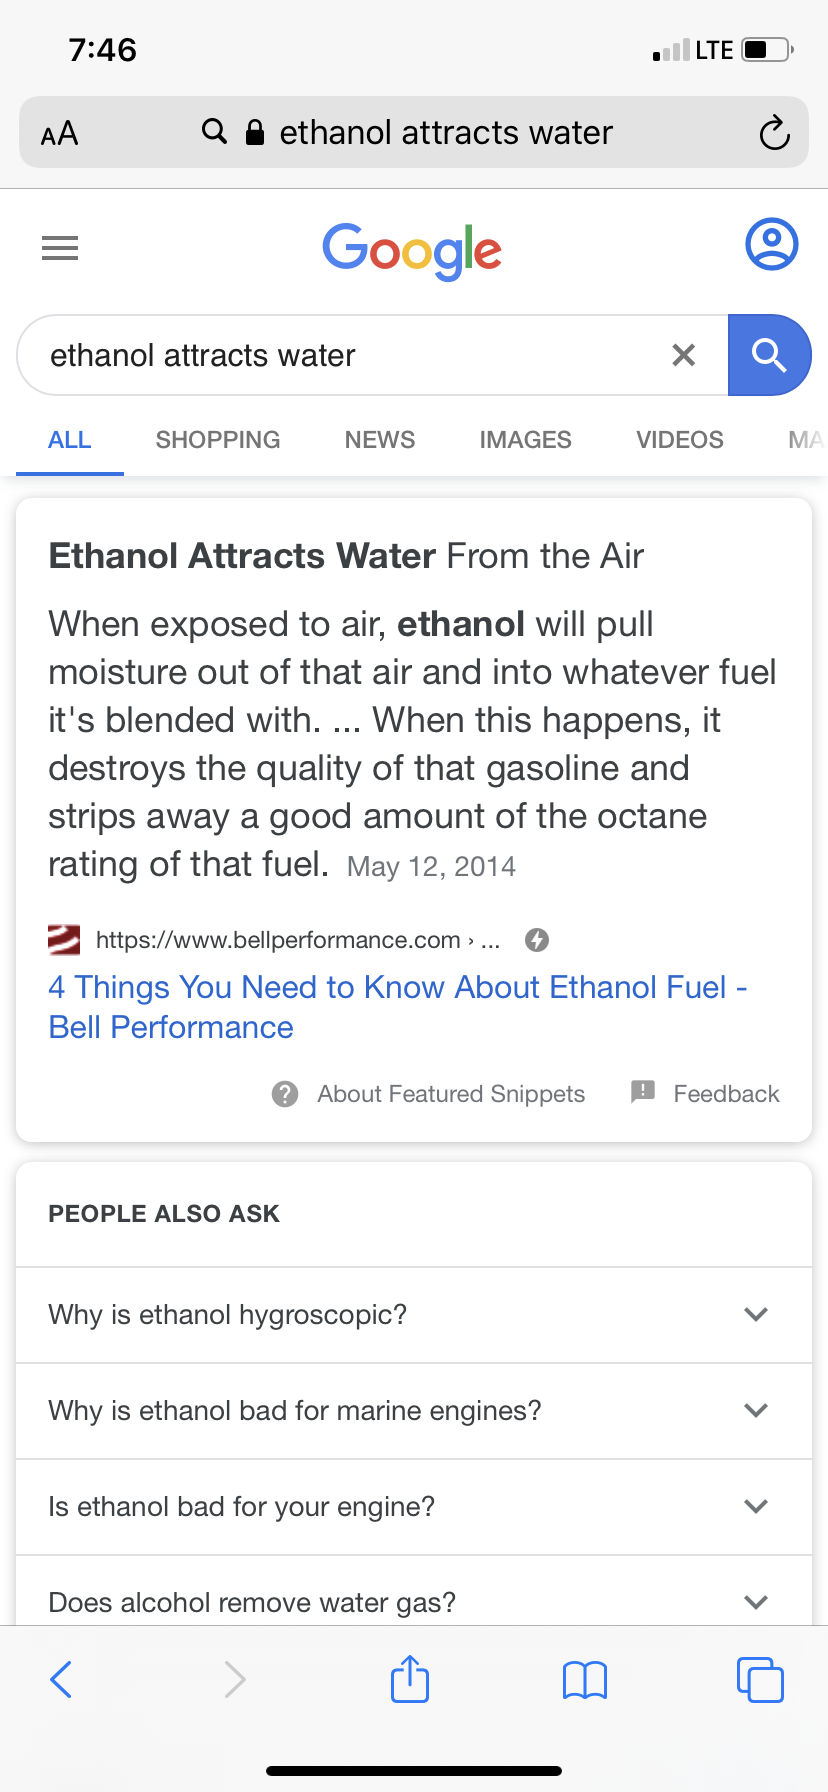
Task: Tap the Safari reload page icon
Action: point(774,133)
